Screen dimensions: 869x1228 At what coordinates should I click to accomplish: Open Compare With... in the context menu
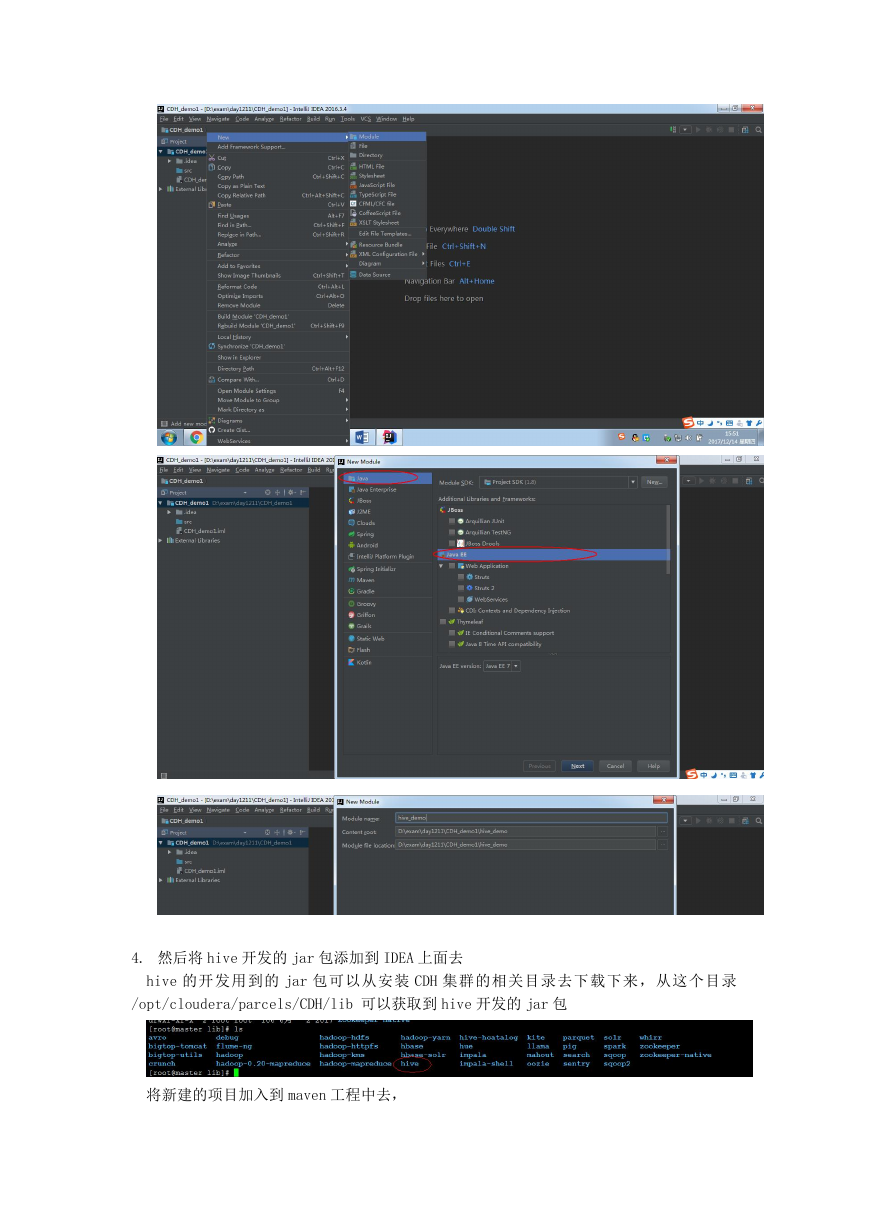pos(277,380)
